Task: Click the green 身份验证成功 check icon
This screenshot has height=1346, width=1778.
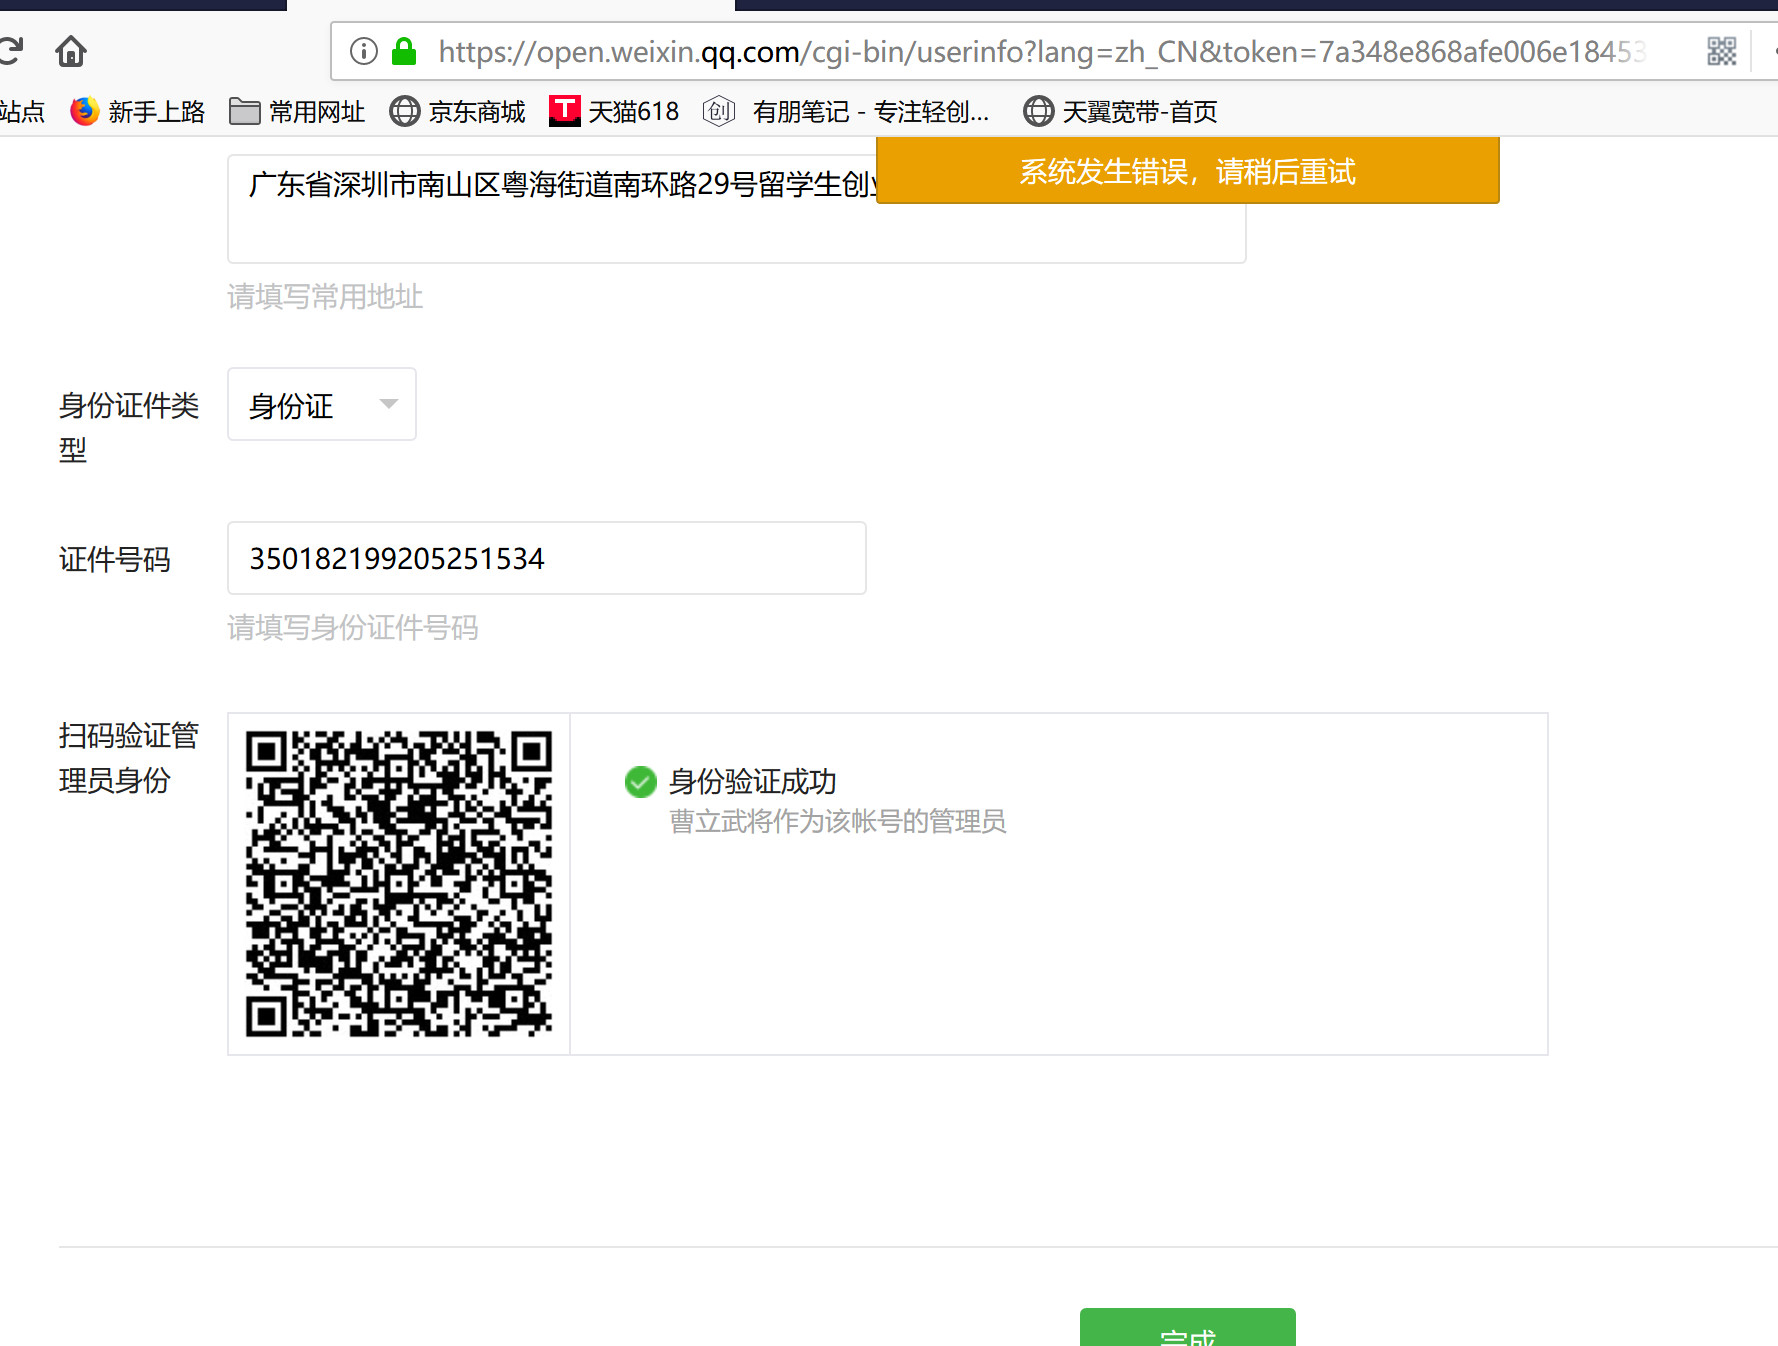Action: pyautogui.click(x=641, y=782)
